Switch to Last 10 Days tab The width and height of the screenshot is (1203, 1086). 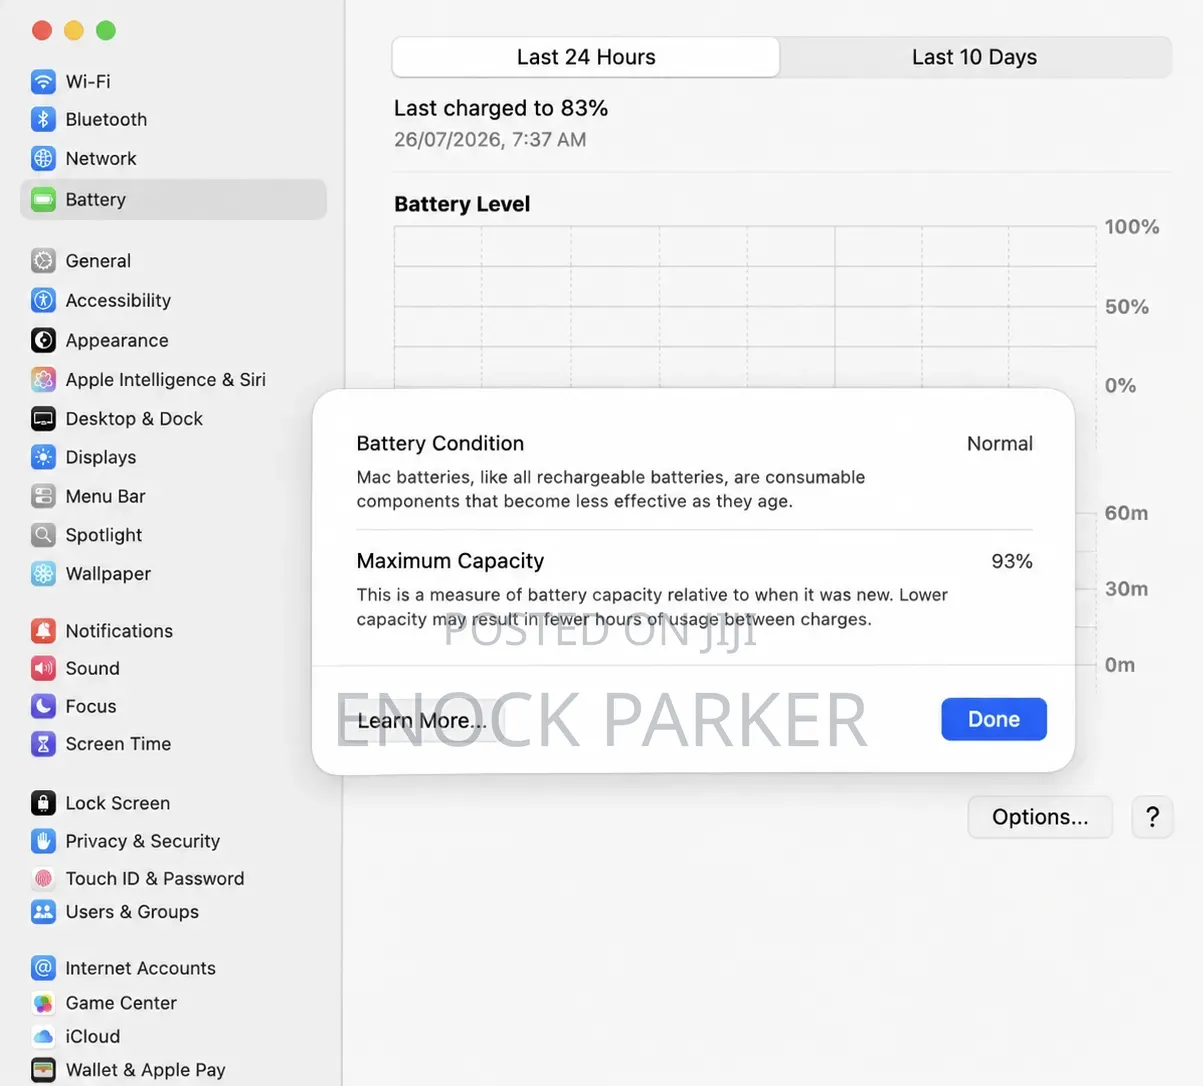pyautogui.click(x=975, y=57)
